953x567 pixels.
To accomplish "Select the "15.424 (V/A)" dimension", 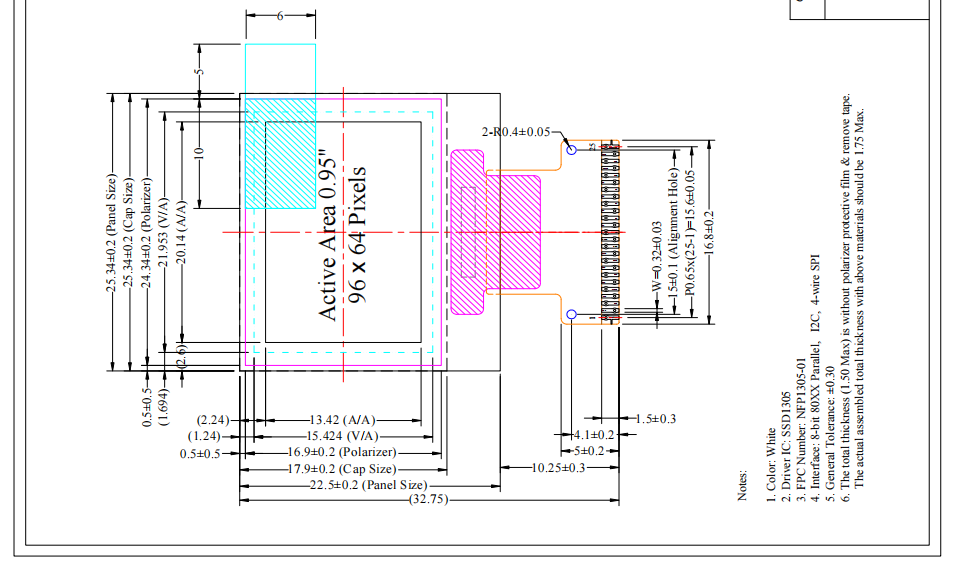I will point(340,436).
